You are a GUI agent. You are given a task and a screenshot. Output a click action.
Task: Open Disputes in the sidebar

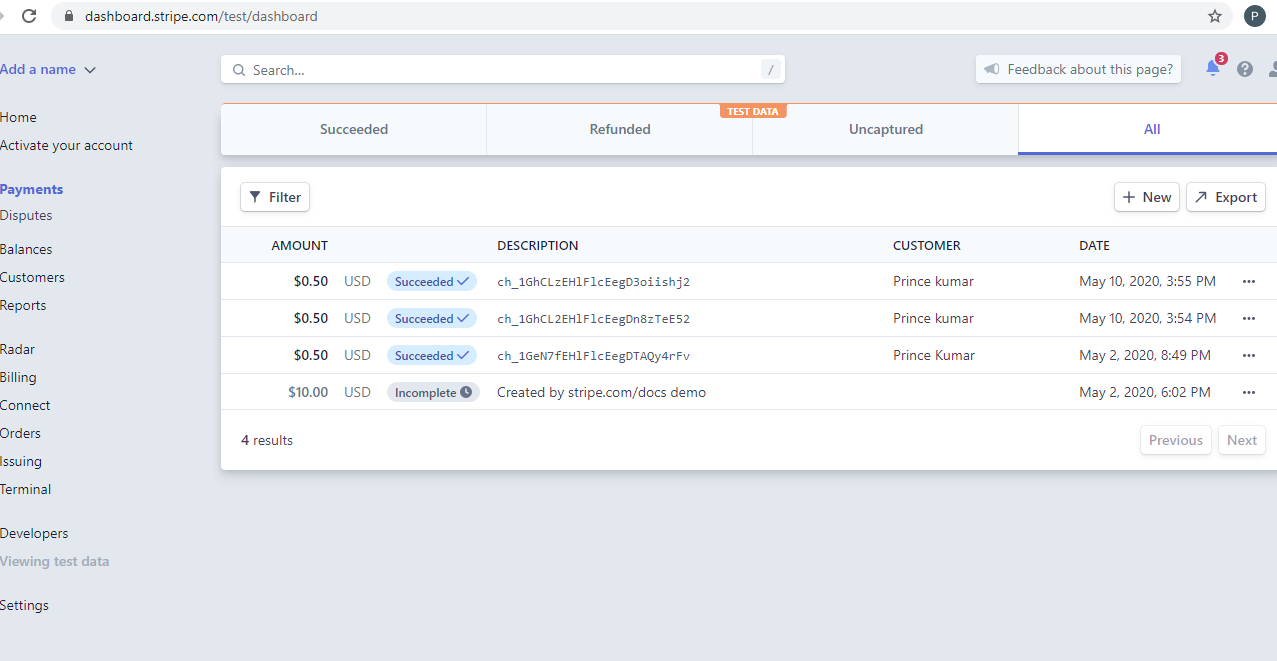tap(26, 215)
